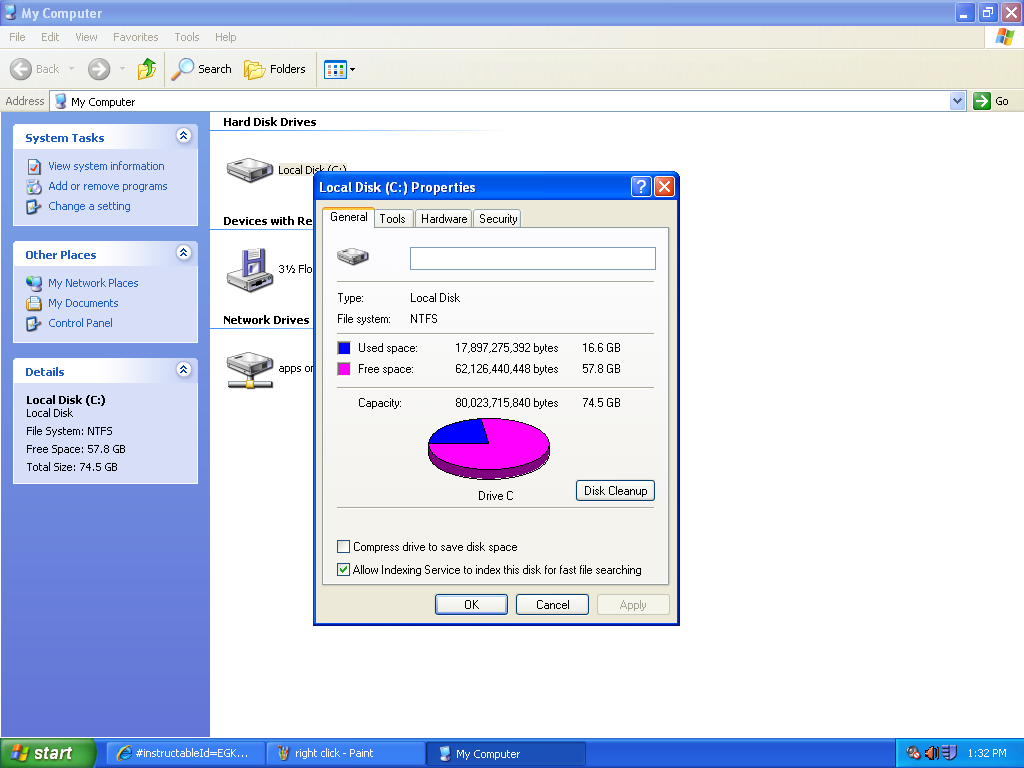Collapse the System Tasks panel
Viewport: 1024px width, 768px height.
(x=183, y=136)
